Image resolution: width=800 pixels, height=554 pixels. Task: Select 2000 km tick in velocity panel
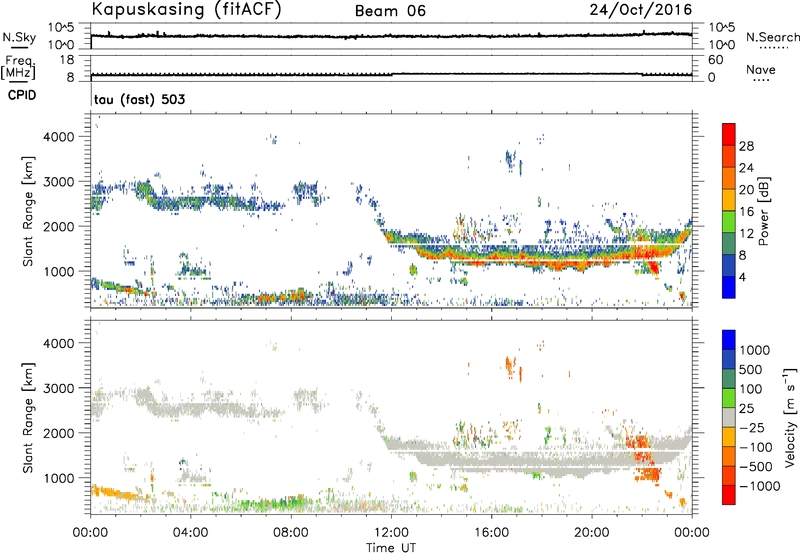click(x=58, y=433)
